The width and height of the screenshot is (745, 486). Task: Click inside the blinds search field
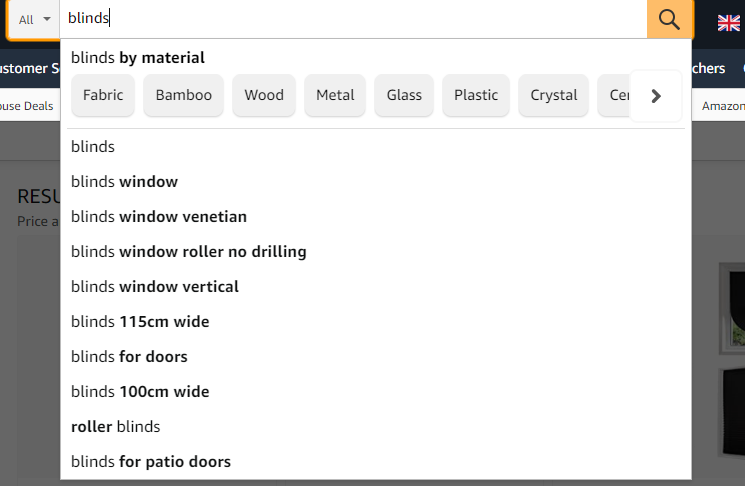[353, 19]
